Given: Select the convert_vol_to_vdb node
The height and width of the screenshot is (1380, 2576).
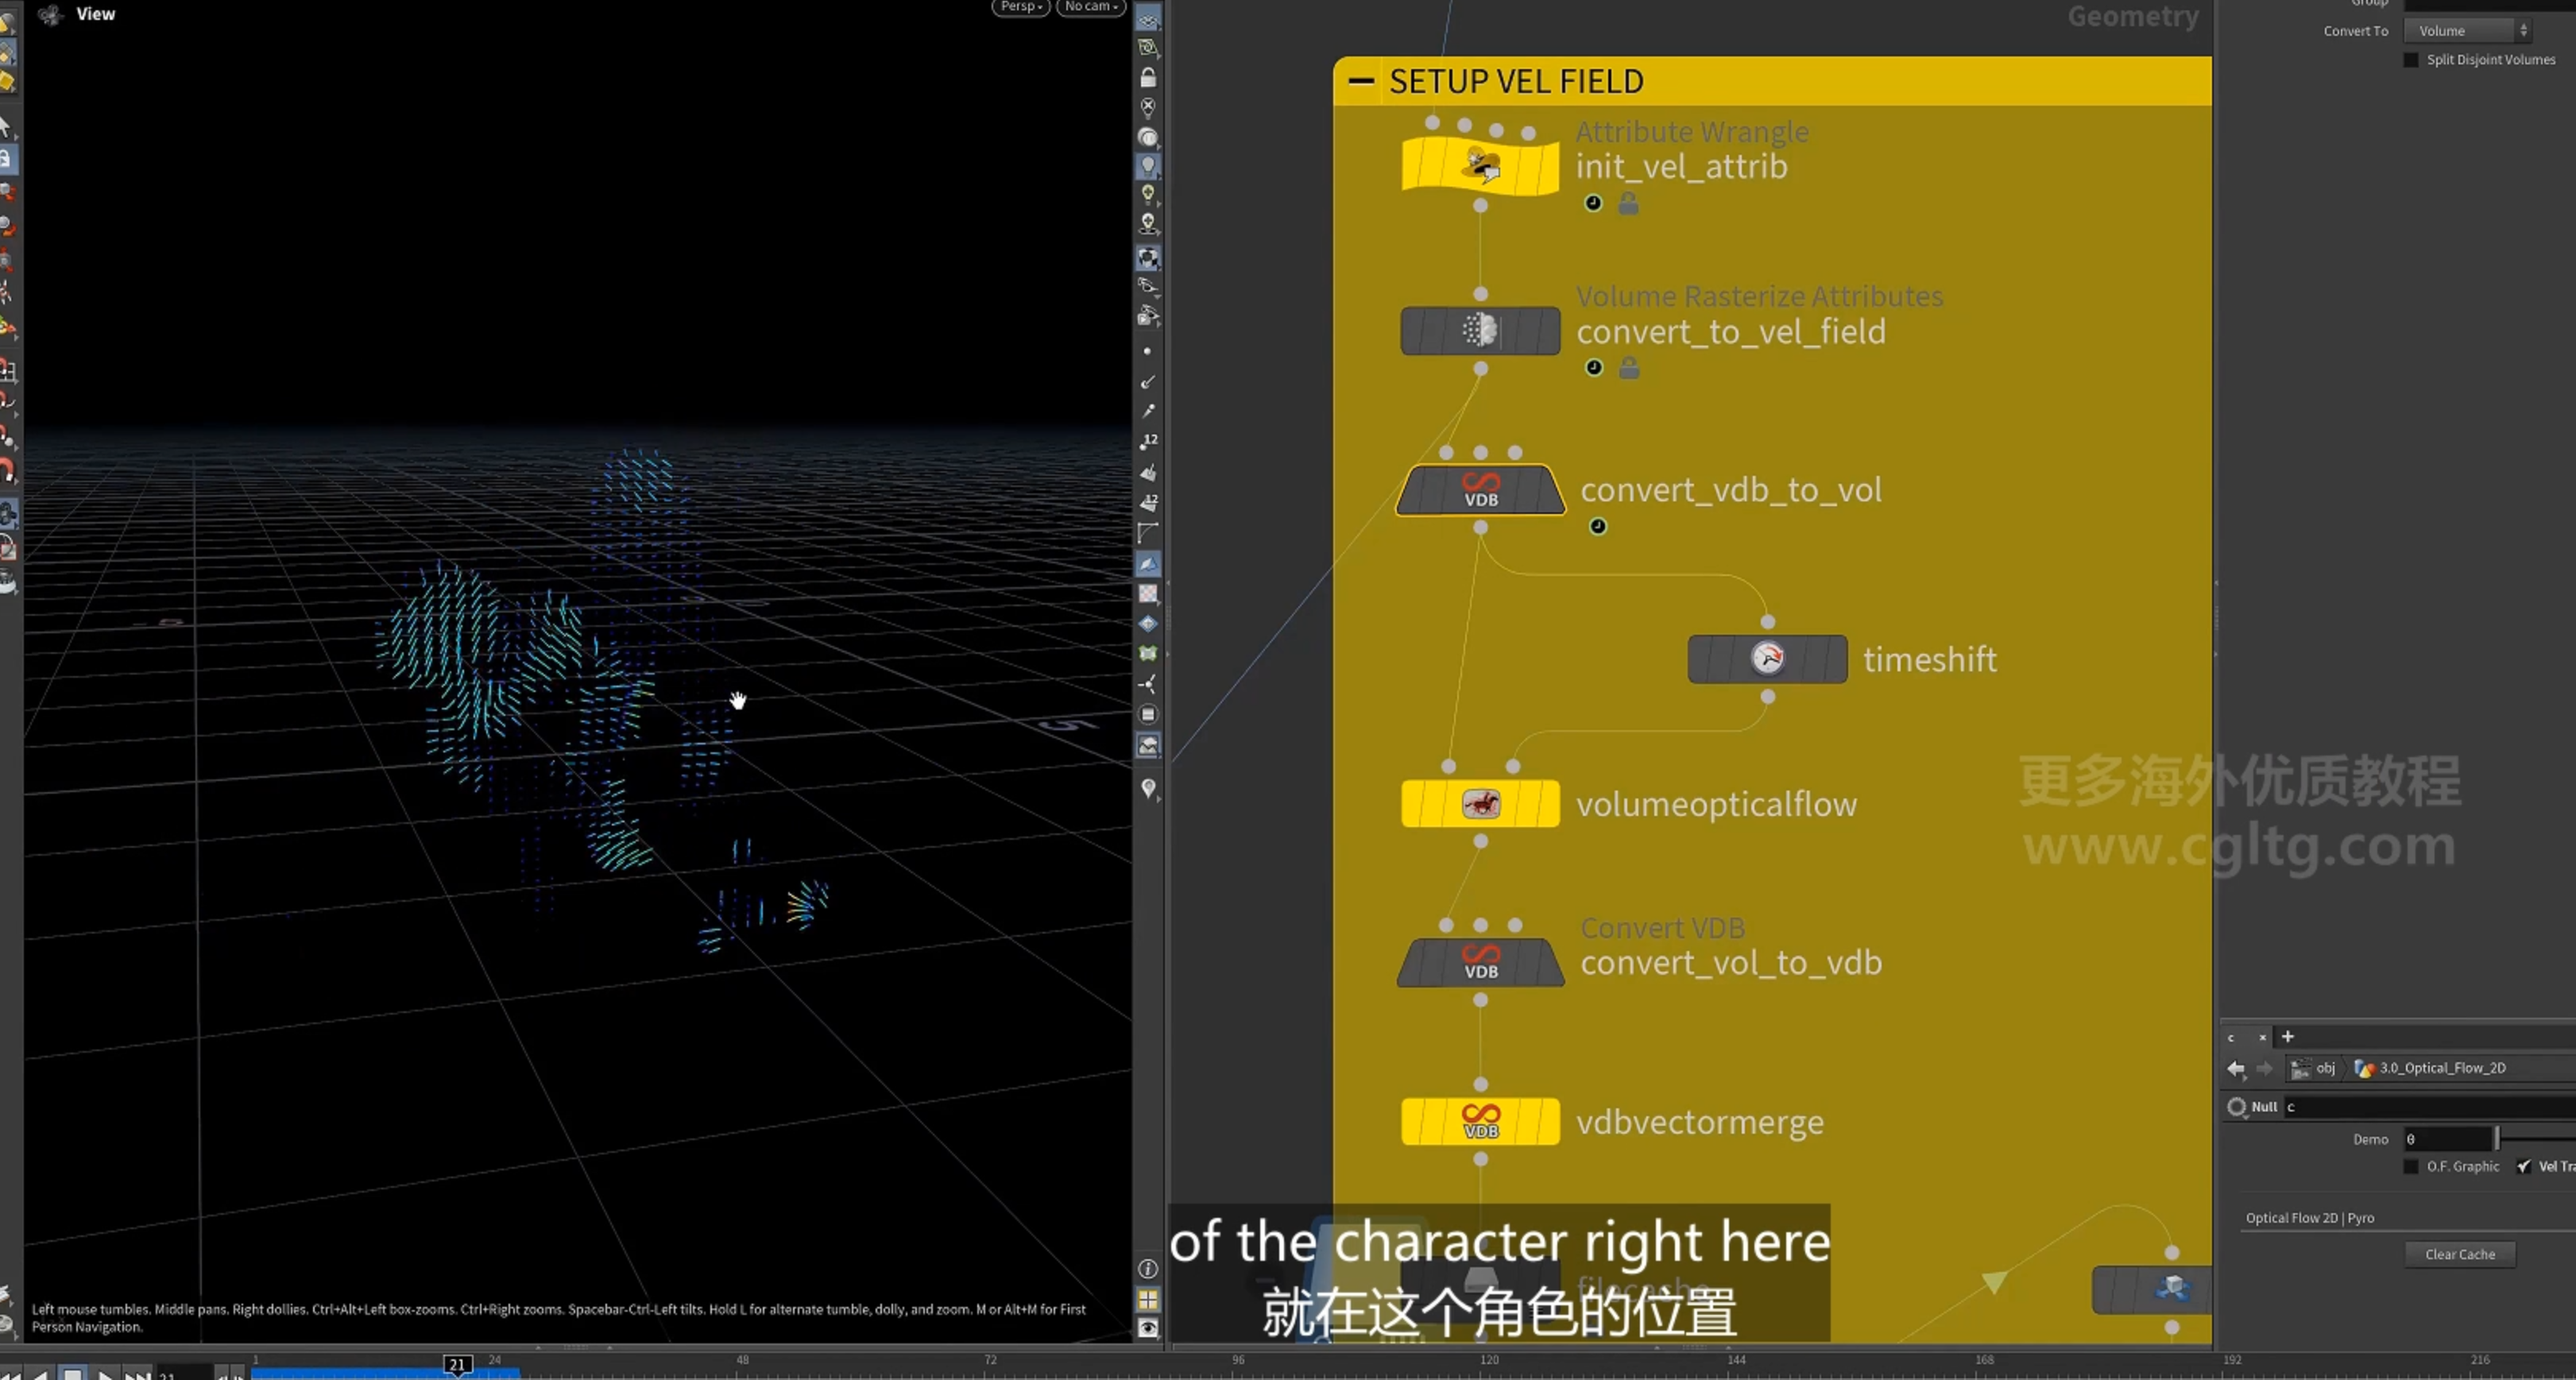Looking at the screenshot, I should [1480, 962].
